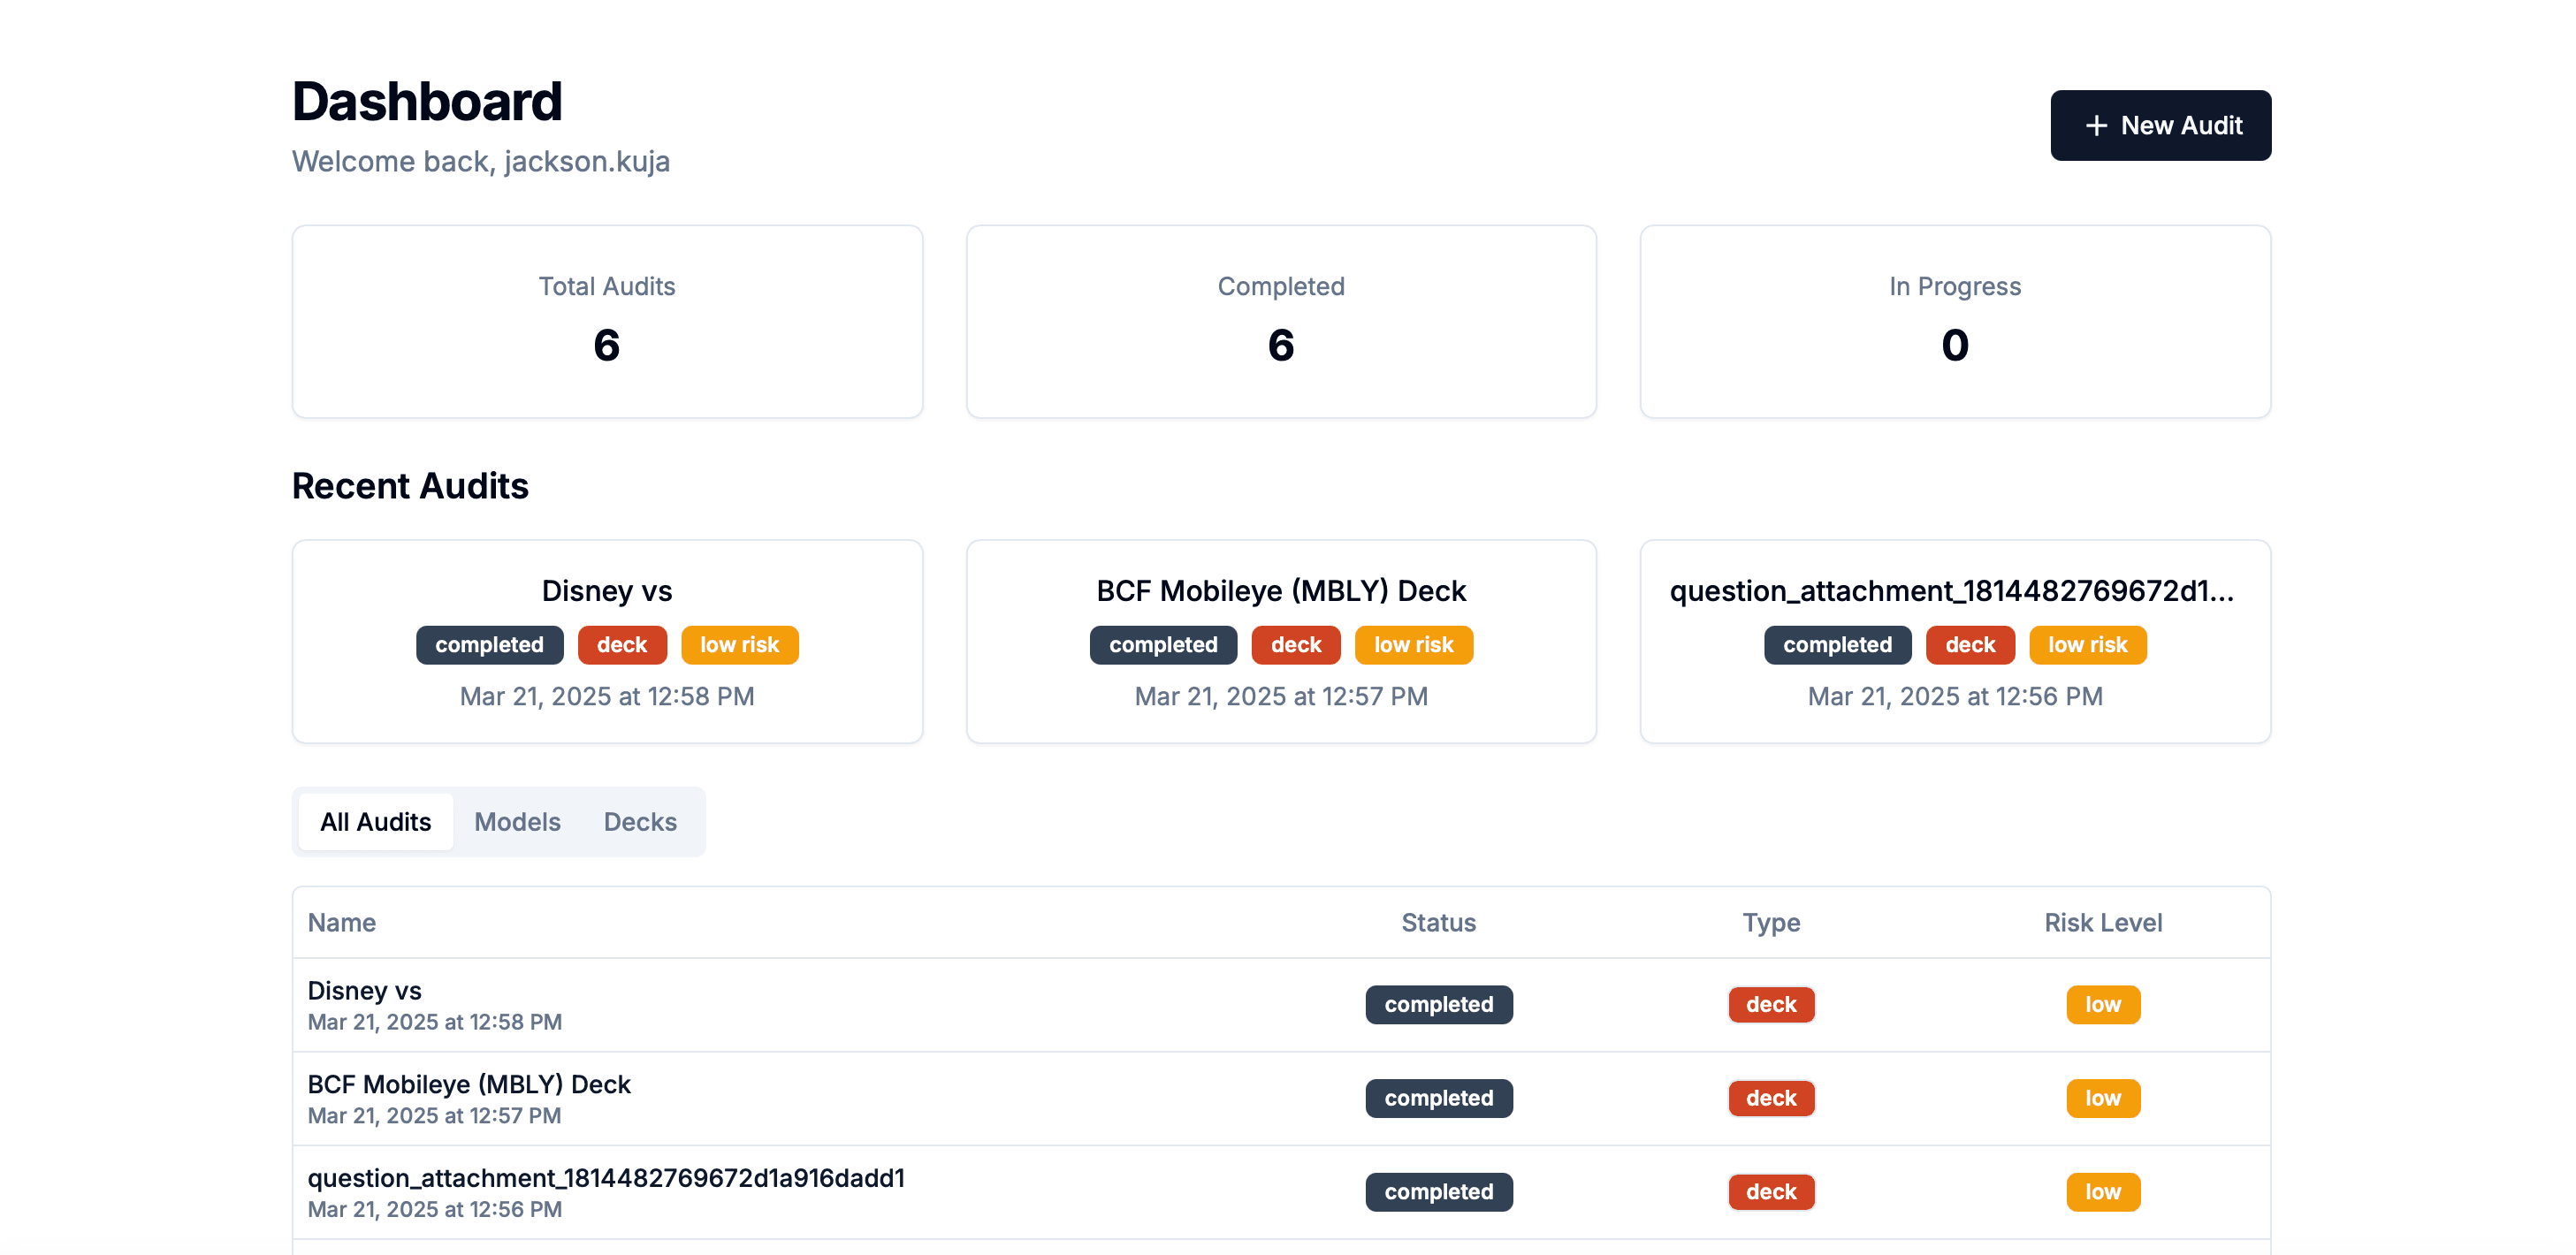Open the Disney vs recent audit card
The image size is (2576, 1255).
607,642
